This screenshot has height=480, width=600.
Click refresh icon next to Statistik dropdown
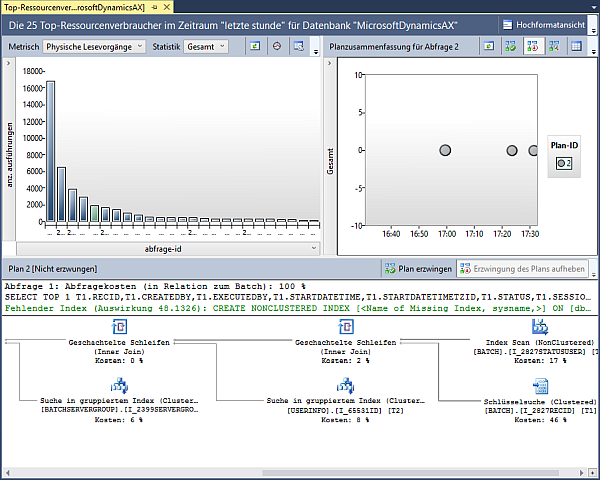coord(254,46)
